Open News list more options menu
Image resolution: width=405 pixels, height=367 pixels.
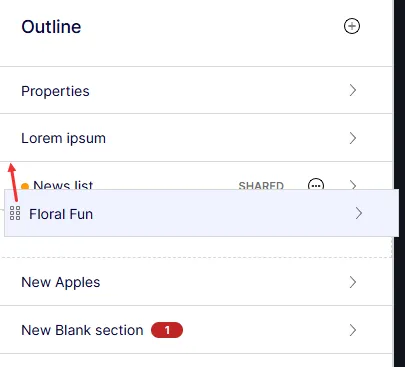316,184
